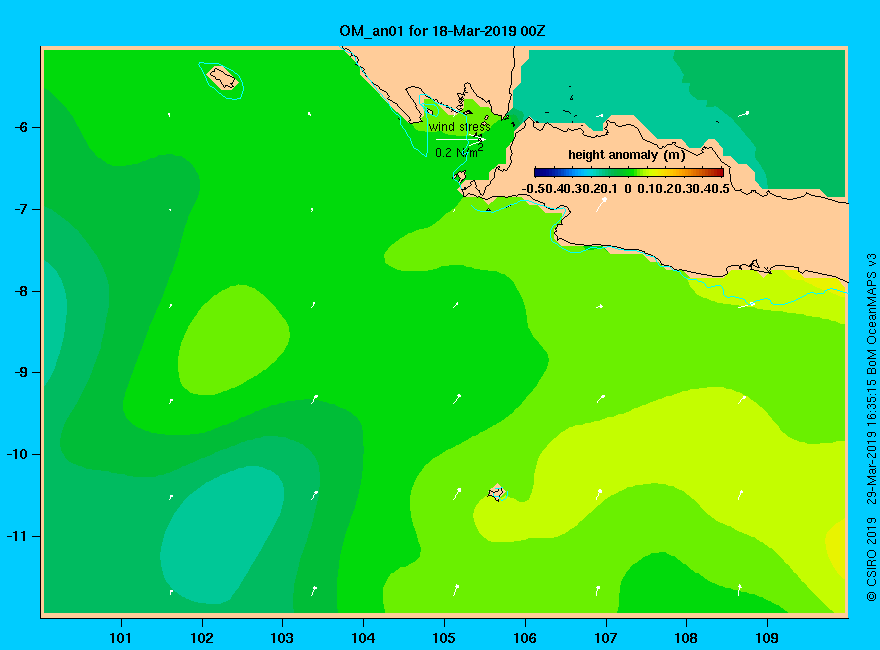Viewport: 880px width, 650px height.
Task: Select the -8 latitude axis label
Action: pyautogui.click(x=21, y=291)
